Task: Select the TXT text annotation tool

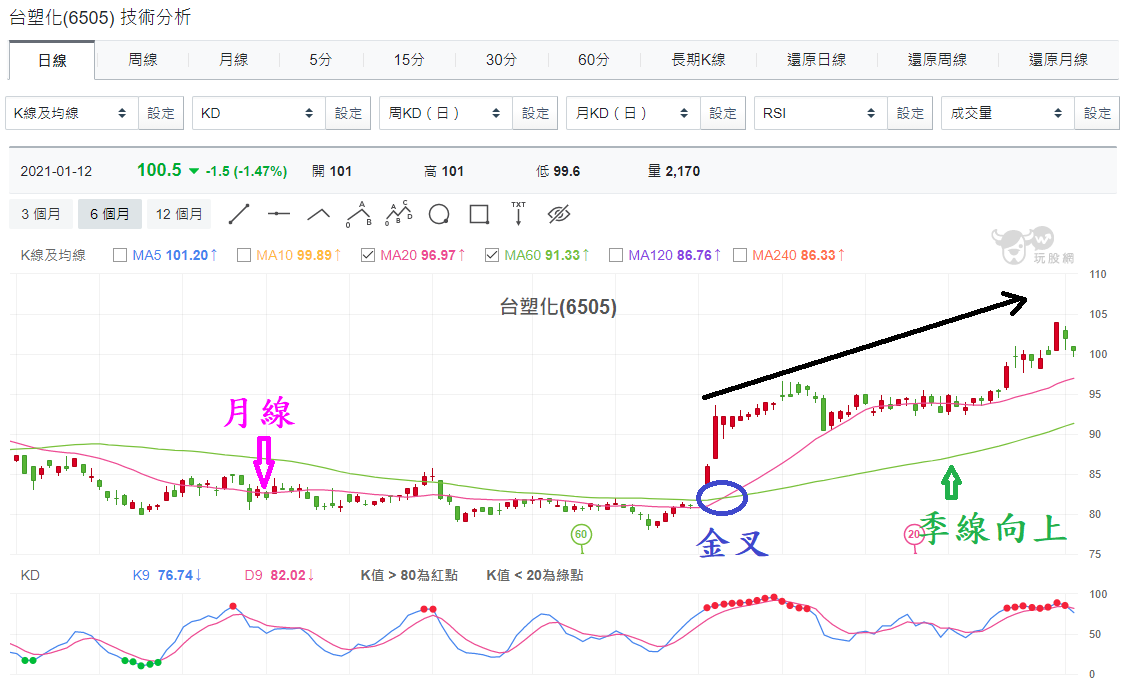Action: 518,214
